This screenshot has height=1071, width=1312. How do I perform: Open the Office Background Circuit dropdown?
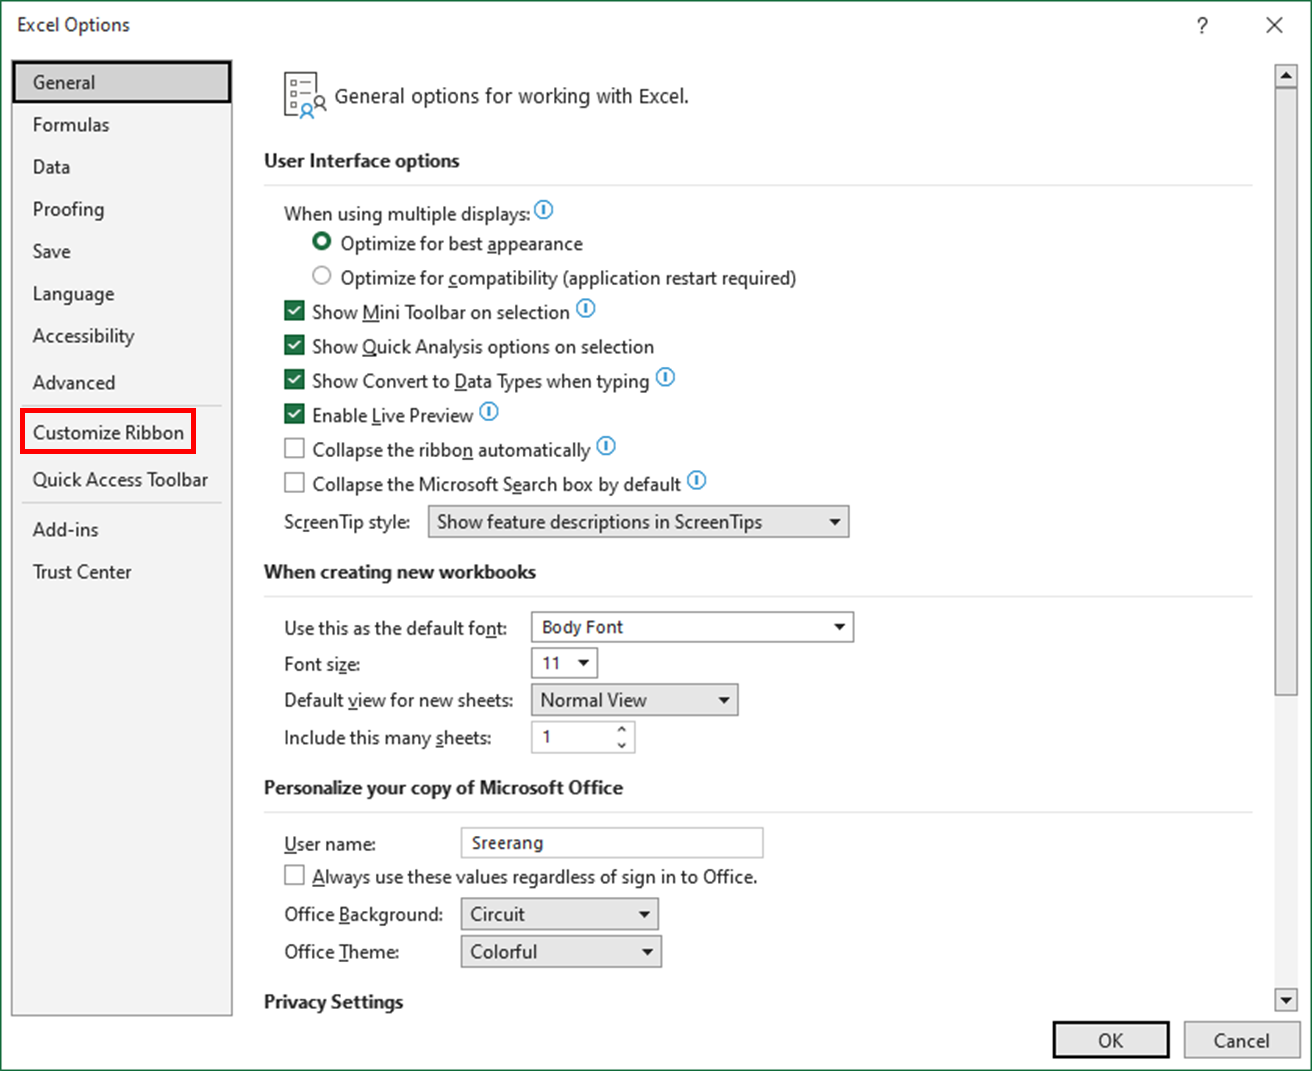560,914
